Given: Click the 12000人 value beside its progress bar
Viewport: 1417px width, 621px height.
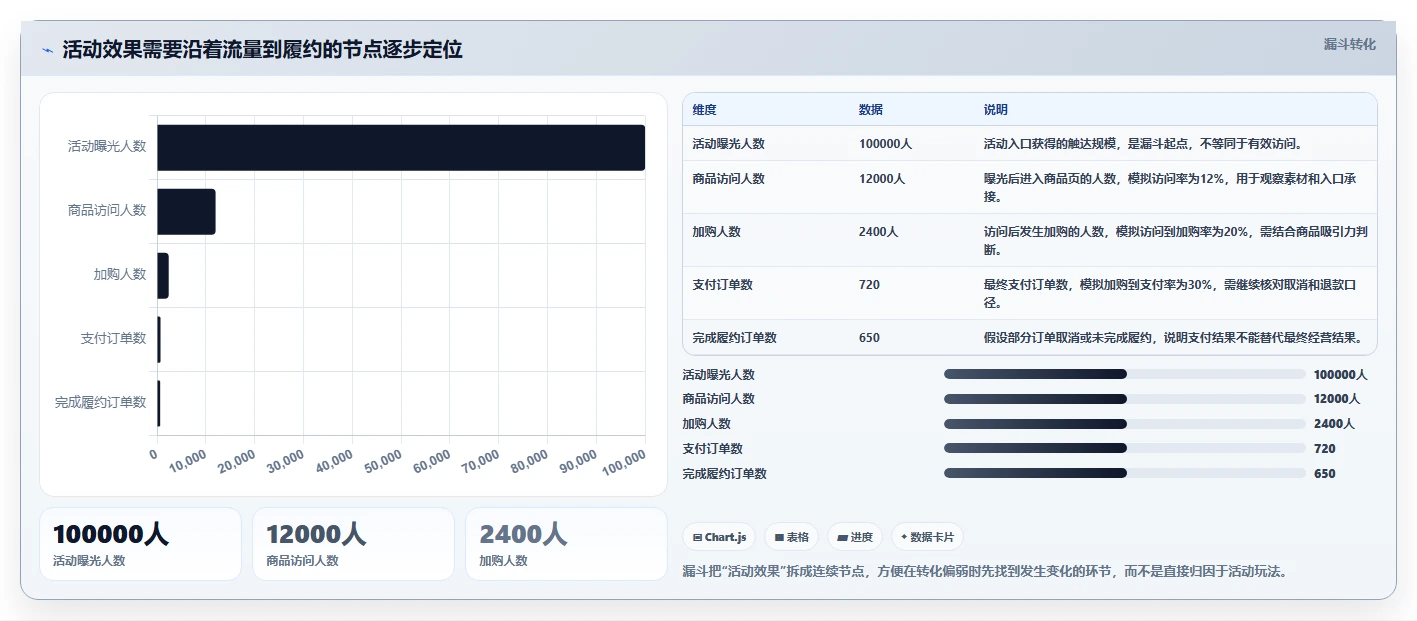Looking at the screenshot, I should 1337,399.
